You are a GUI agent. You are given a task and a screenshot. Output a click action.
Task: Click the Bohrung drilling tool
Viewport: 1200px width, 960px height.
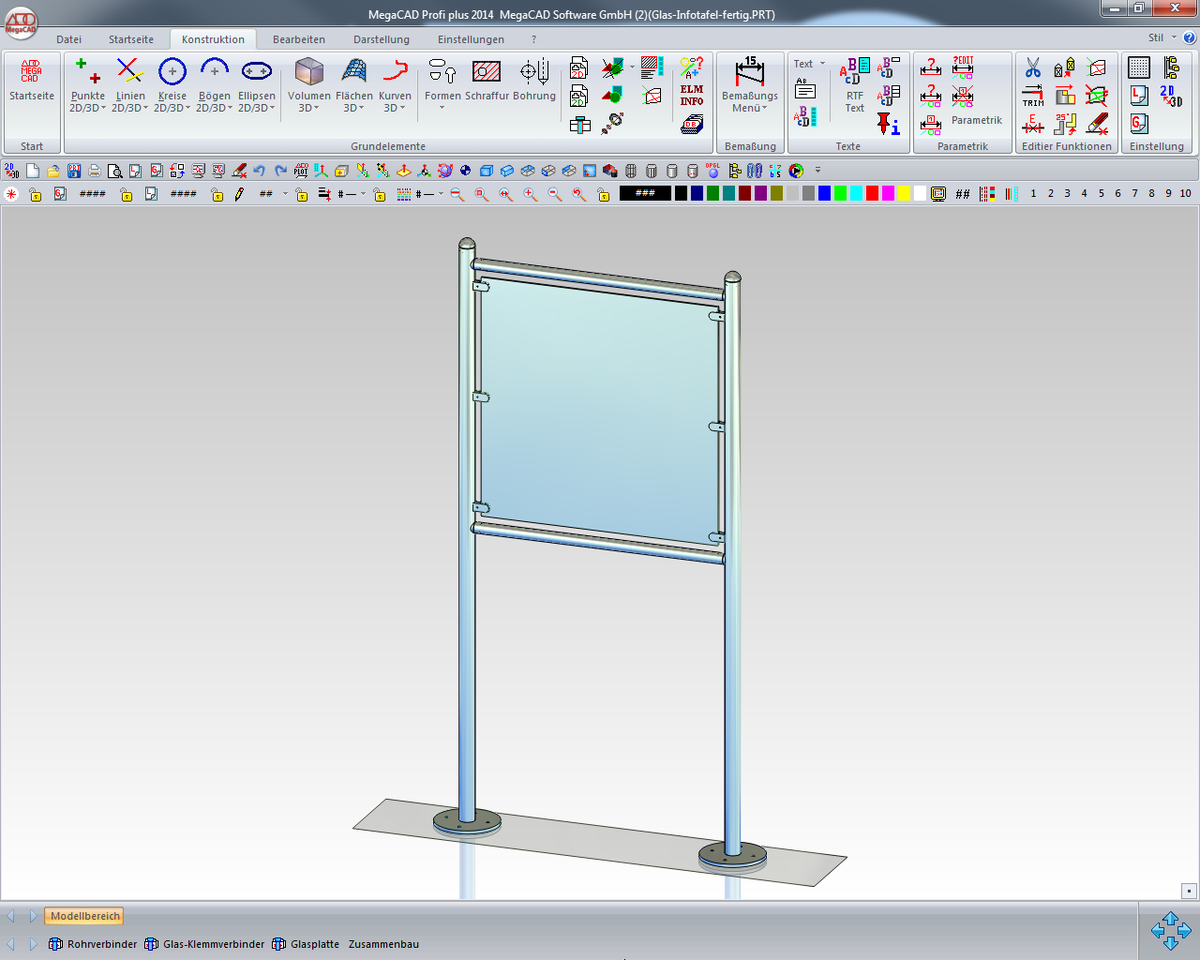point(534,82)
